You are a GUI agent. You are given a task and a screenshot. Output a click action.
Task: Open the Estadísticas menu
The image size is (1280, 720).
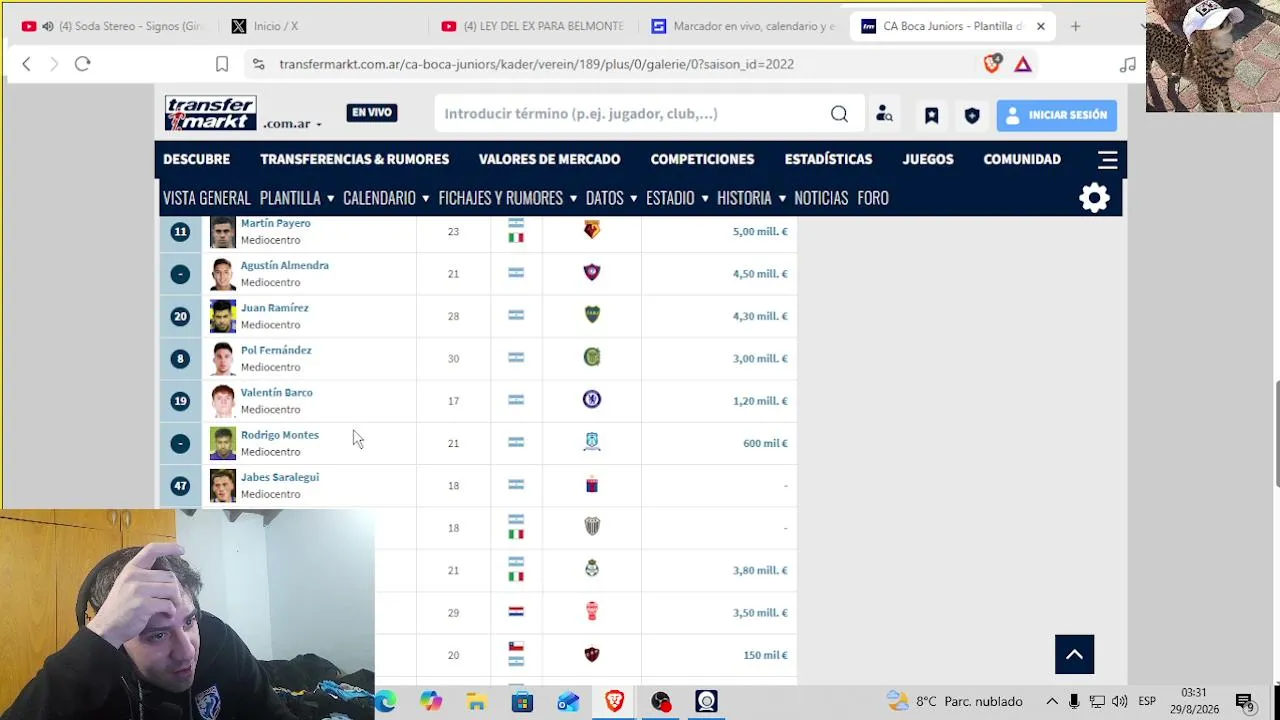coord(828,159)
